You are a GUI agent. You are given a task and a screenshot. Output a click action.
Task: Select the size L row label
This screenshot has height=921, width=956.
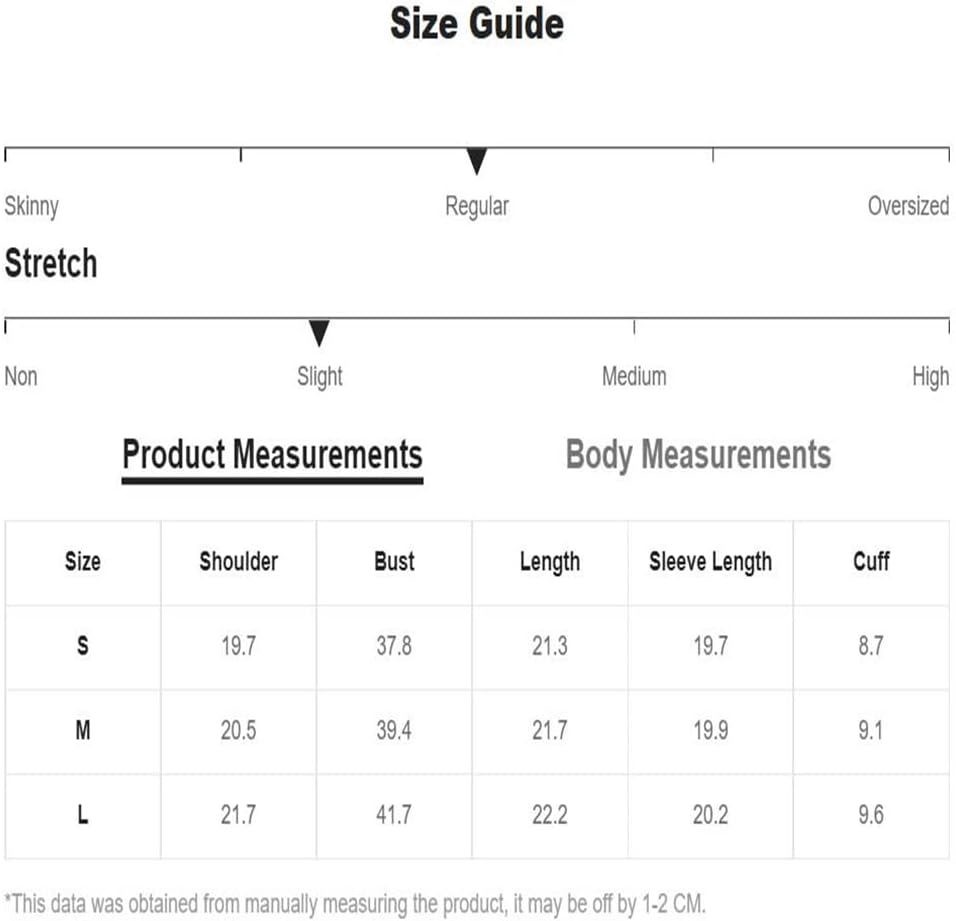(x=83, y=814)
